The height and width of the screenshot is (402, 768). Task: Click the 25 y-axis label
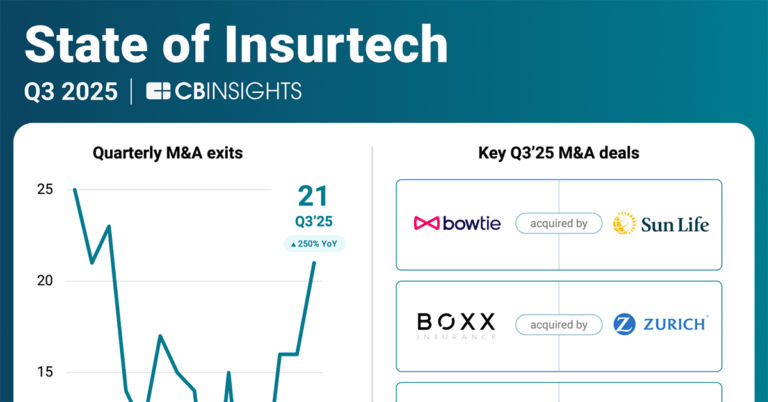point(45,189)
